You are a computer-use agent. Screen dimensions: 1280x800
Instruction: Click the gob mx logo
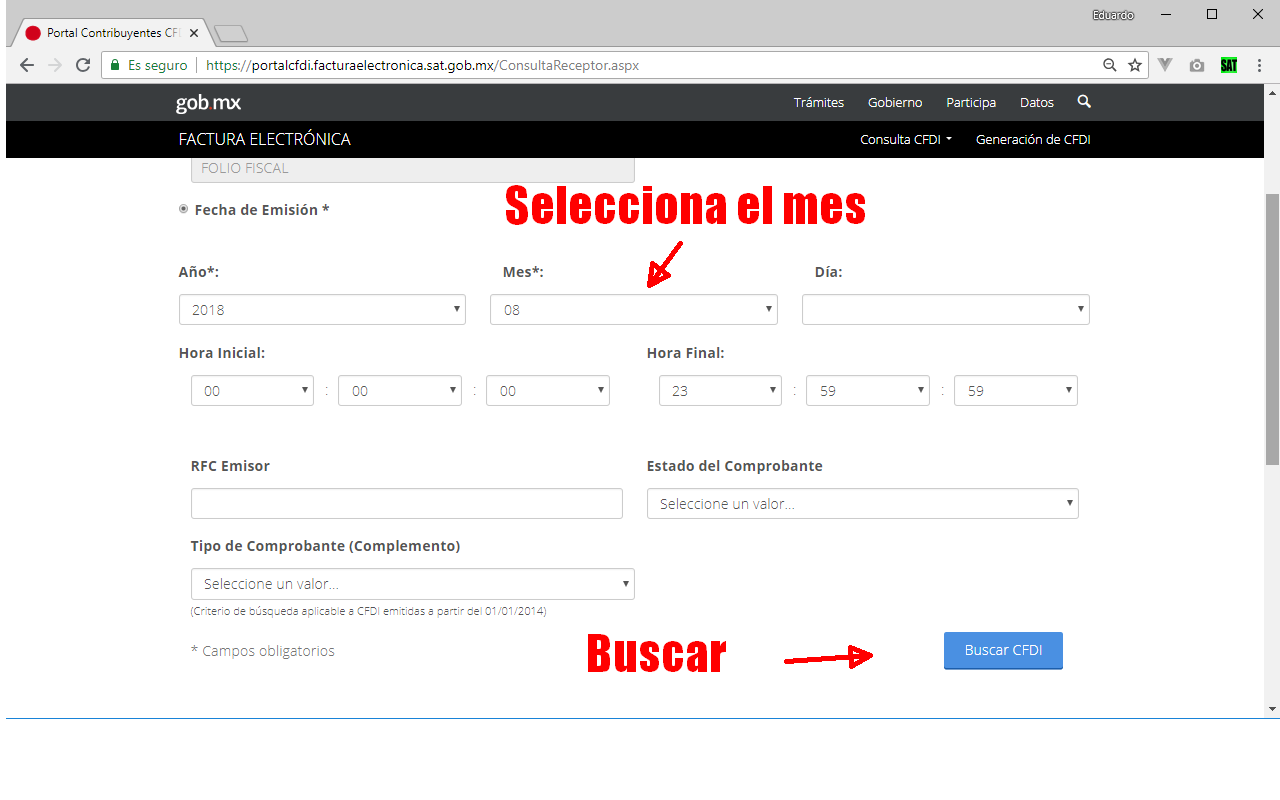point(208,102)
